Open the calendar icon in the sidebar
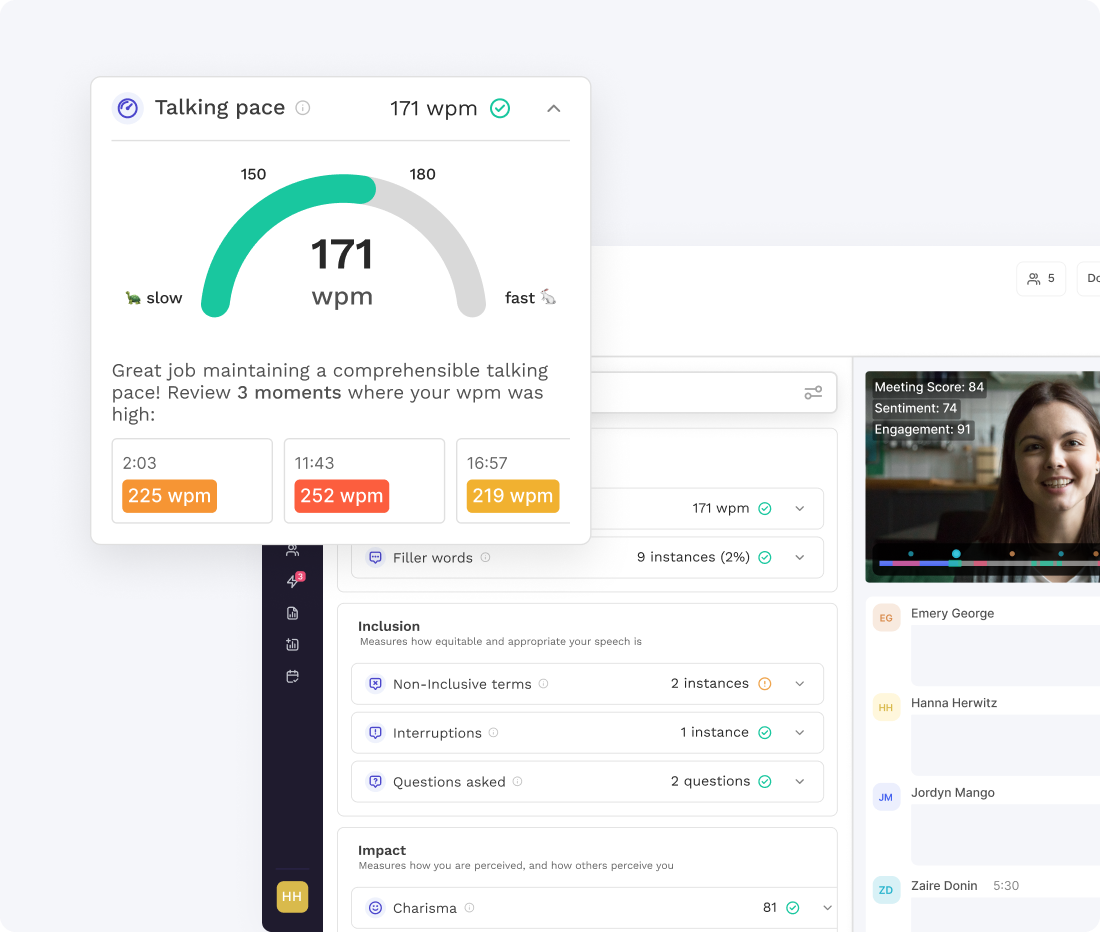Viewport: 1100px width, 932px height. tap(292, 676)
